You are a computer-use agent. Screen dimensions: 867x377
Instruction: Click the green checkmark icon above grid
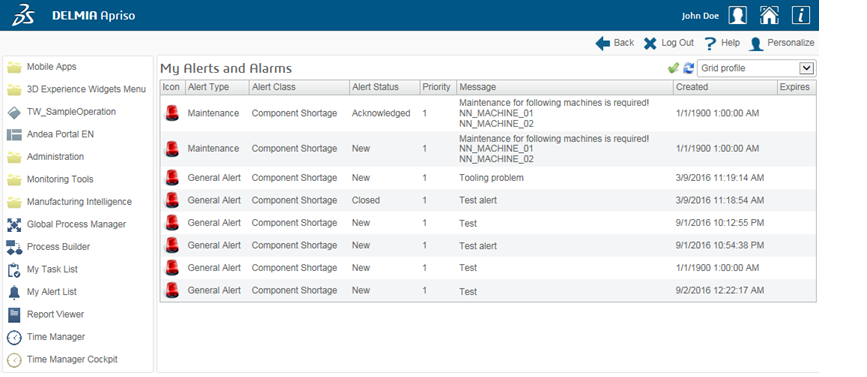click(x=673, y=69)
